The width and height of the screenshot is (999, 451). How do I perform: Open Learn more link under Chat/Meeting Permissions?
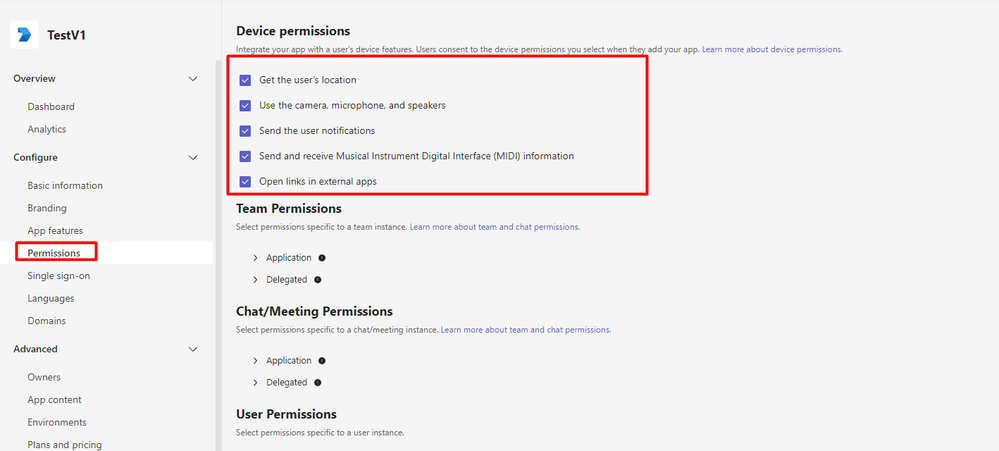(x=526, y=330)
